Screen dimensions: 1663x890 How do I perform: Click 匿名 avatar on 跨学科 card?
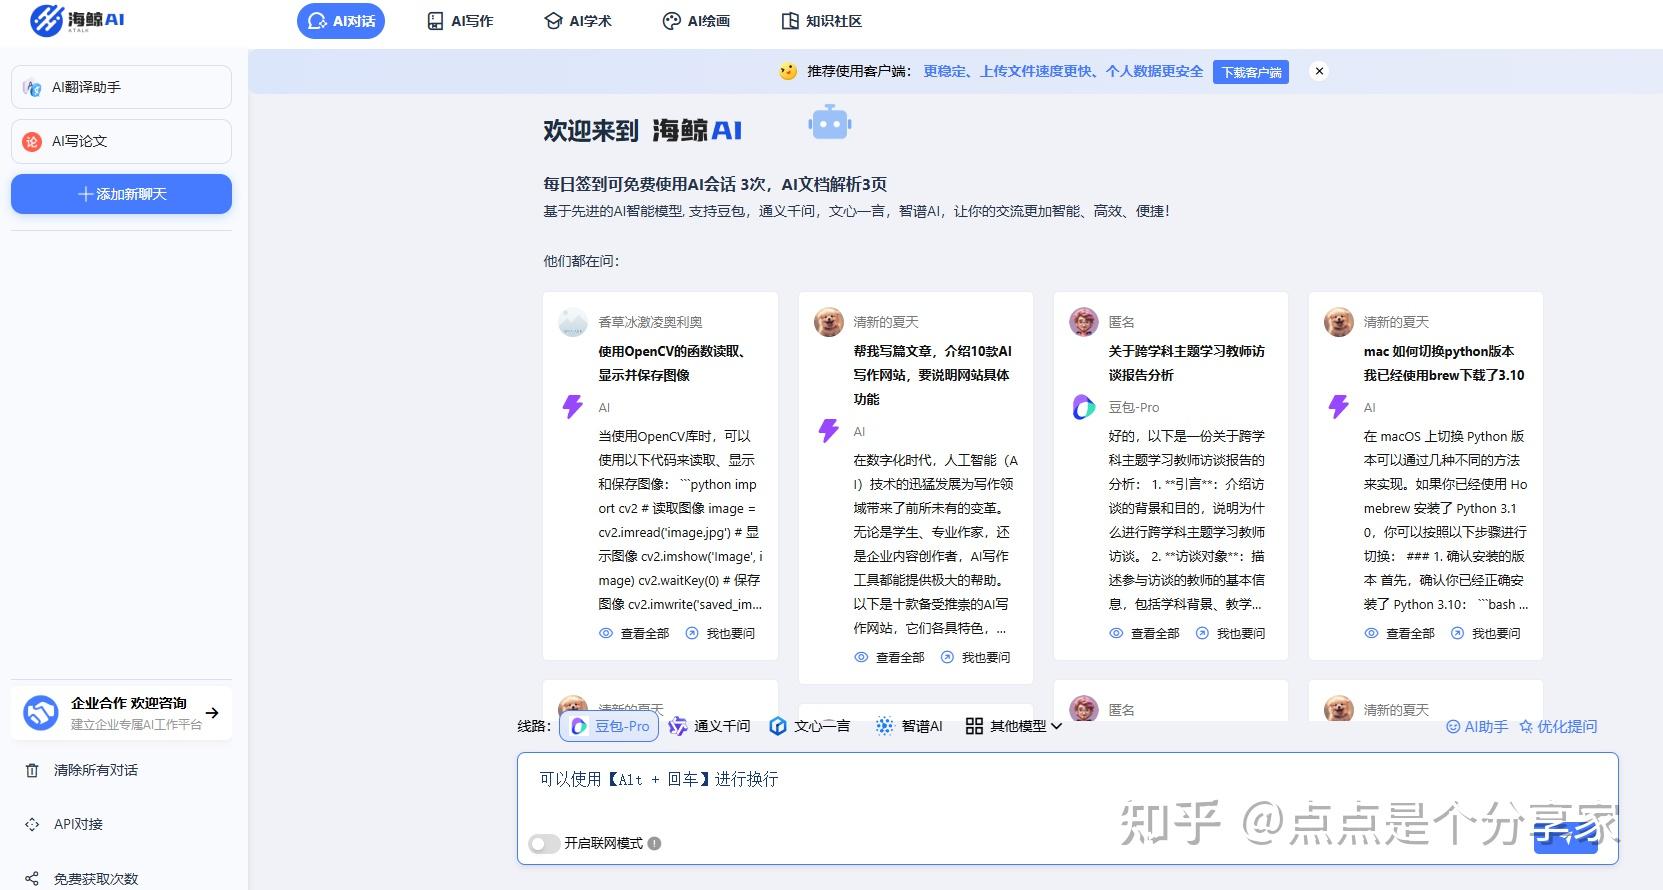coord(1083,322)
